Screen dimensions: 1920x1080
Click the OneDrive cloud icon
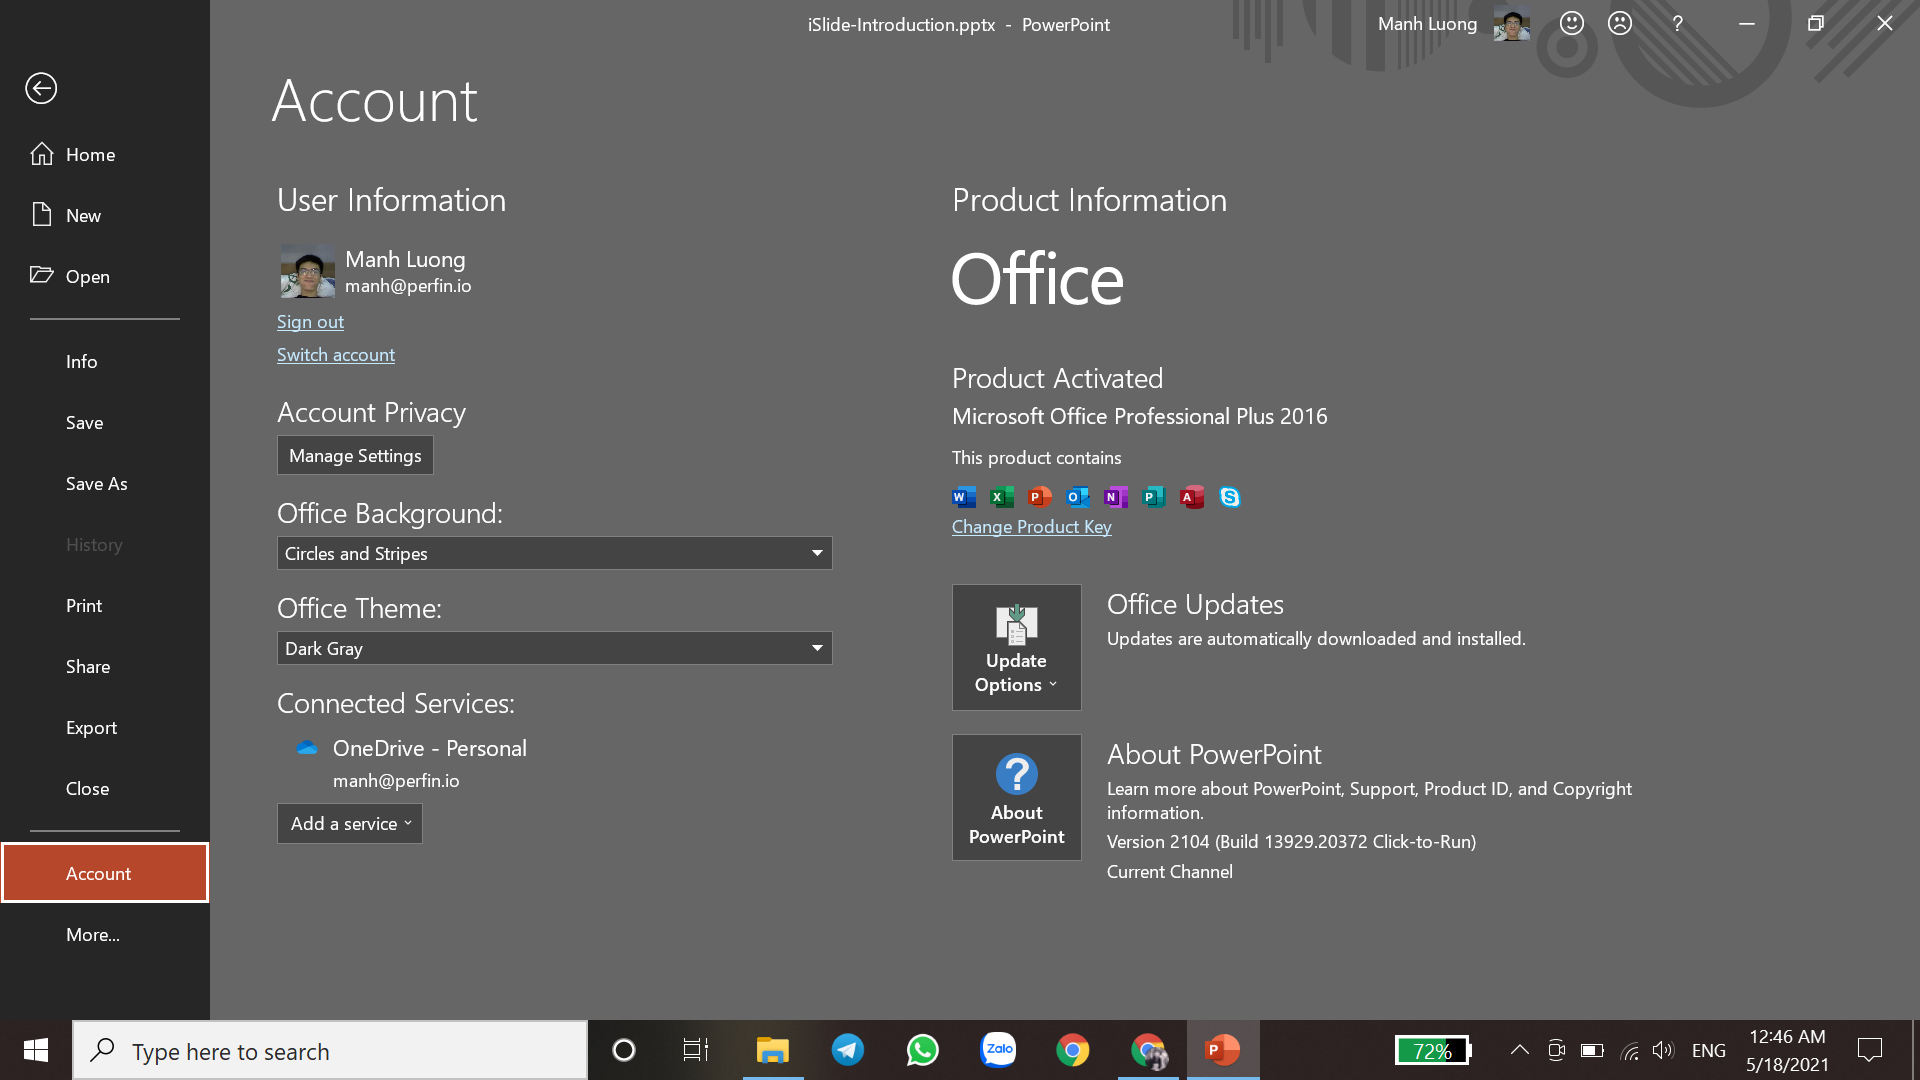coord(306,747)
